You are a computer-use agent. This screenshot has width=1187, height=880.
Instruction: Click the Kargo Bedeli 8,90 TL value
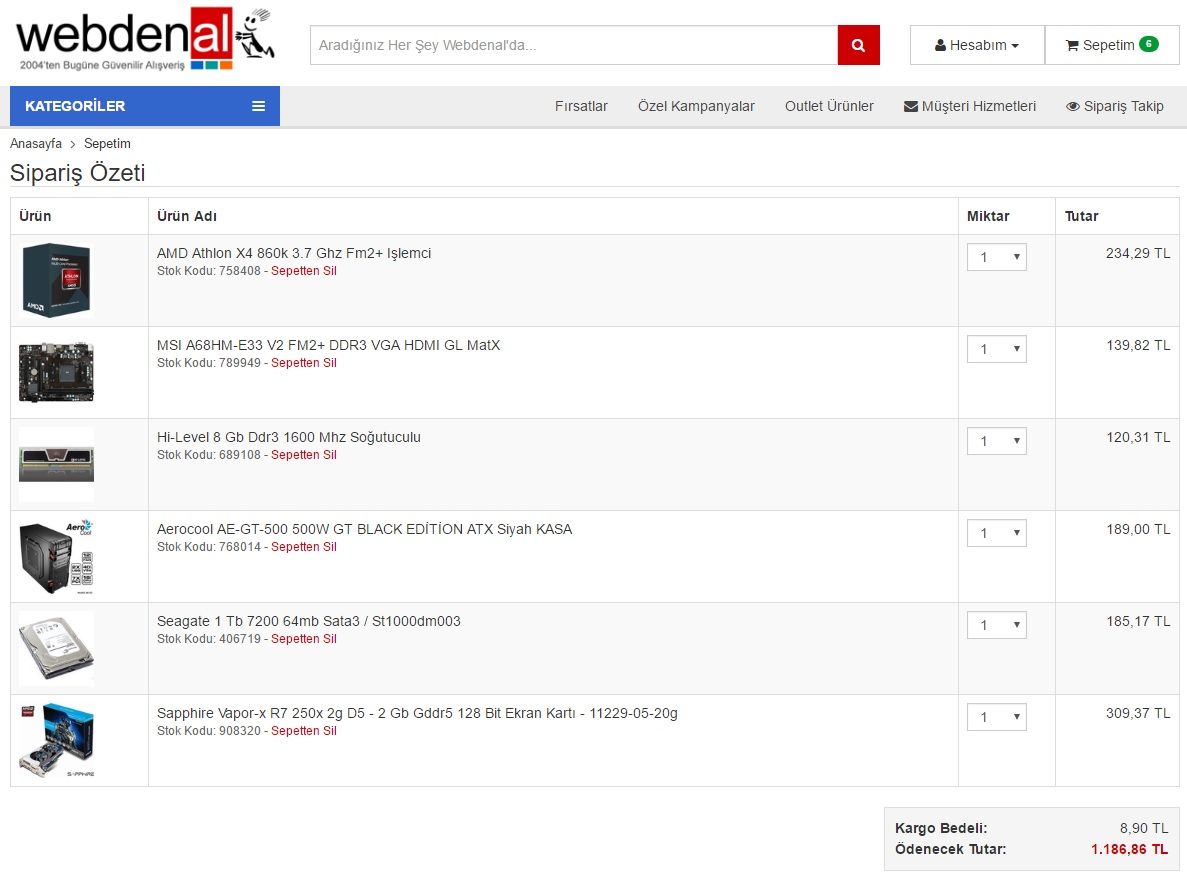tap(1144, 829)
